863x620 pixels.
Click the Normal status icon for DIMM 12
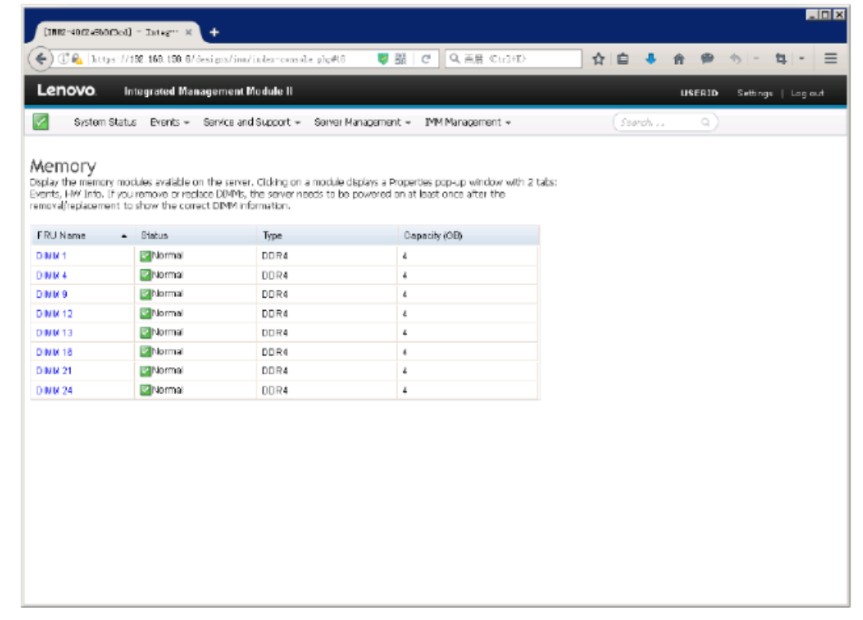[145, 314]
